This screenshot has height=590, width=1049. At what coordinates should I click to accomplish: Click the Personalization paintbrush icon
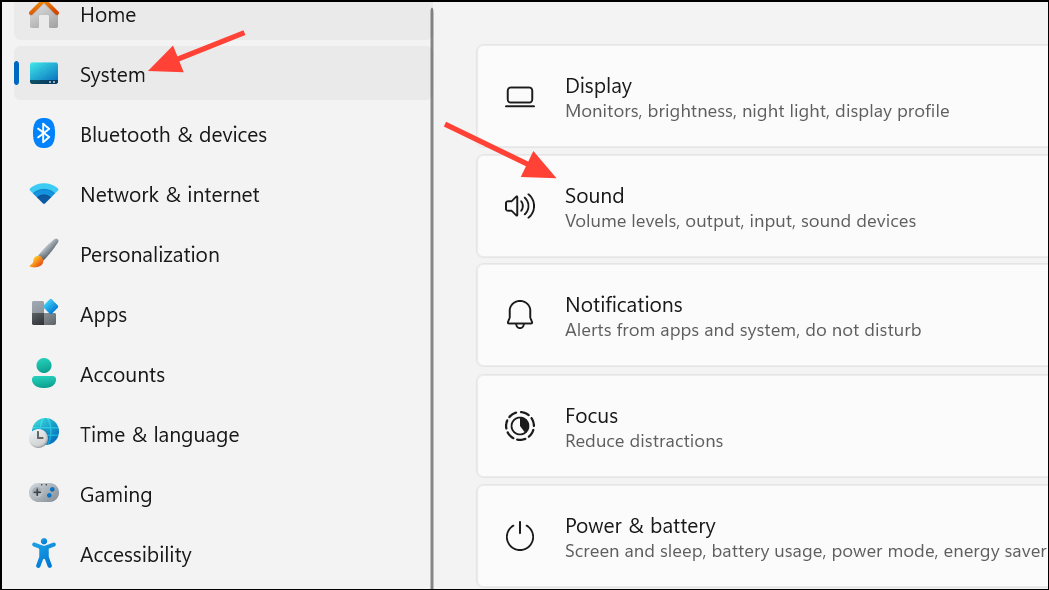tap(44, 254)
